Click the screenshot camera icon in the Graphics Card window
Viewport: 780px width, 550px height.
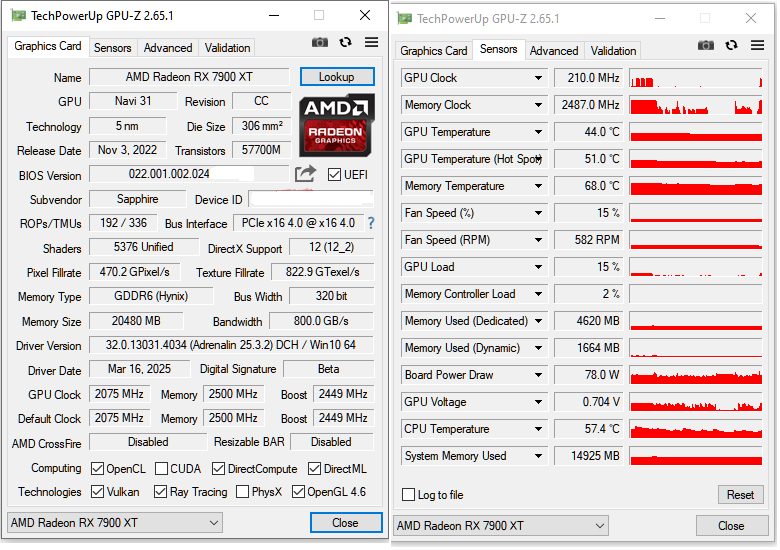pyautogui.click(x=320, y=43)
